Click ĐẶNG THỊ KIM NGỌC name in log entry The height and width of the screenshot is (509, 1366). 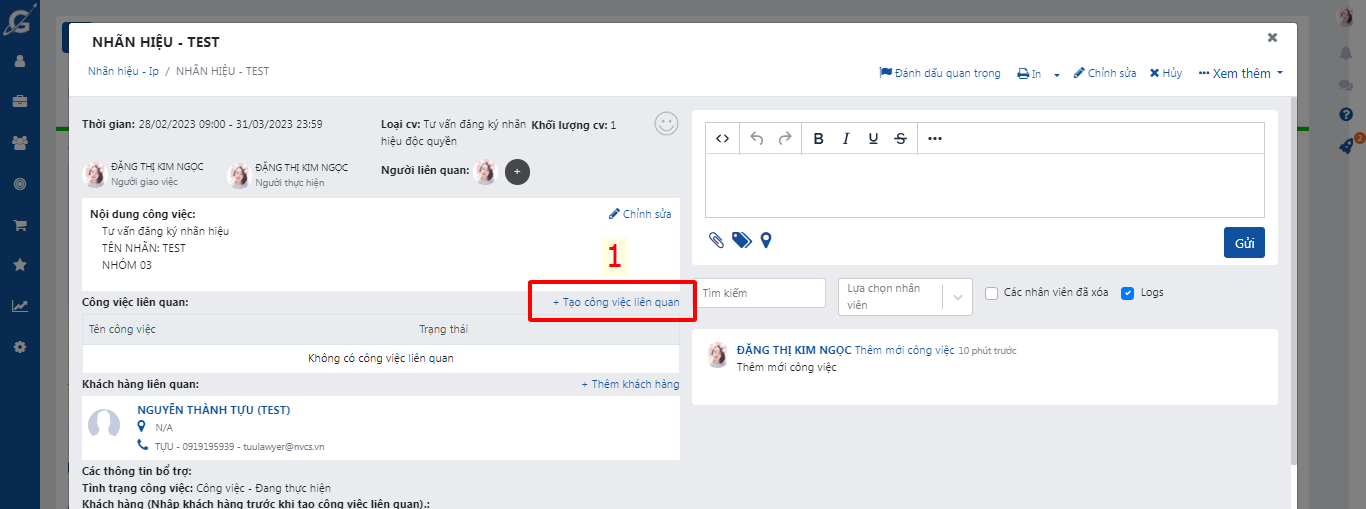794,350
